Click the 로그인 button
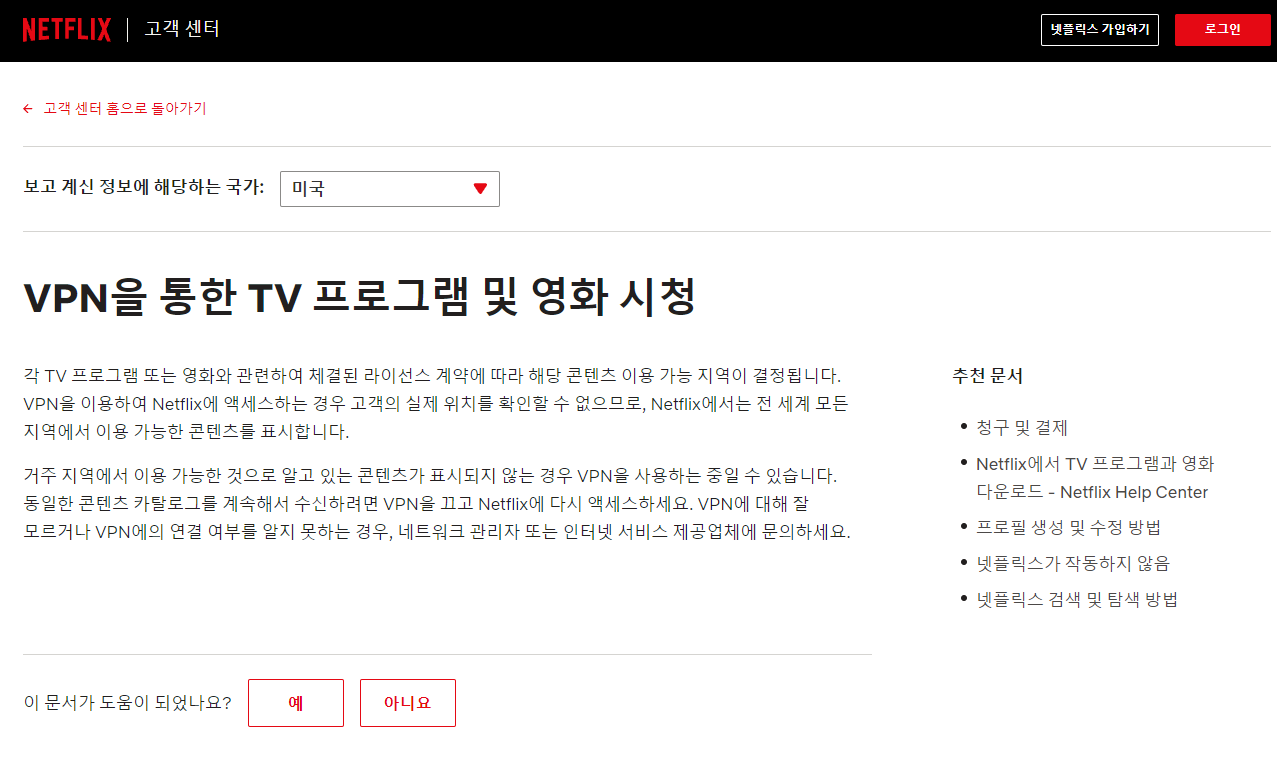The image size is (1277, 767). (1223, 30)
